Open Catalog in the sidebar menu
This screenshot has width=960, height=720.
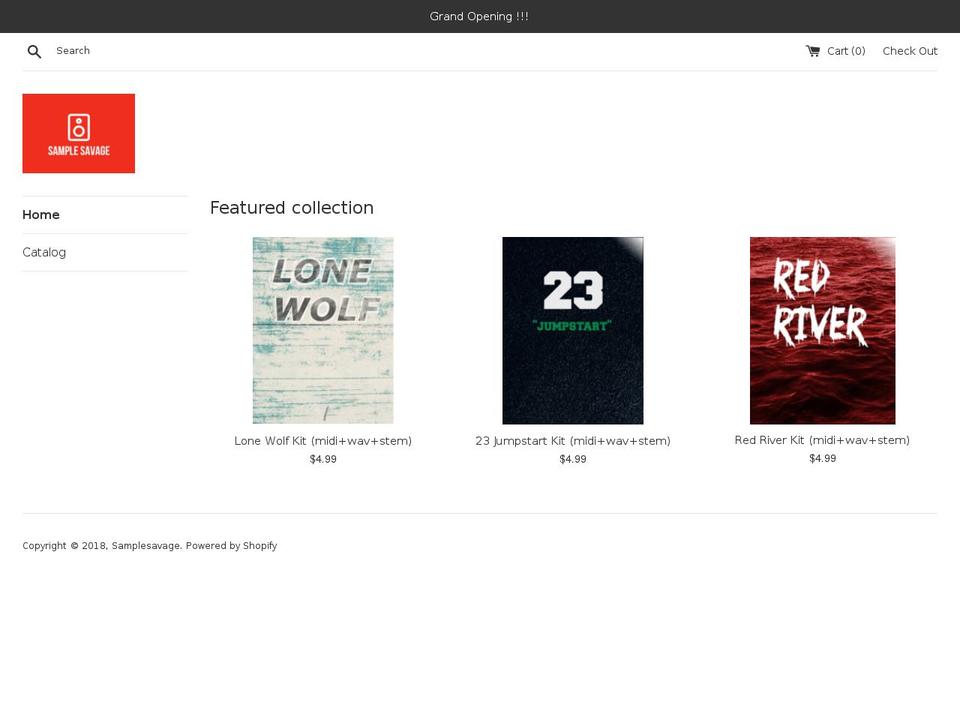coord(44,252)
